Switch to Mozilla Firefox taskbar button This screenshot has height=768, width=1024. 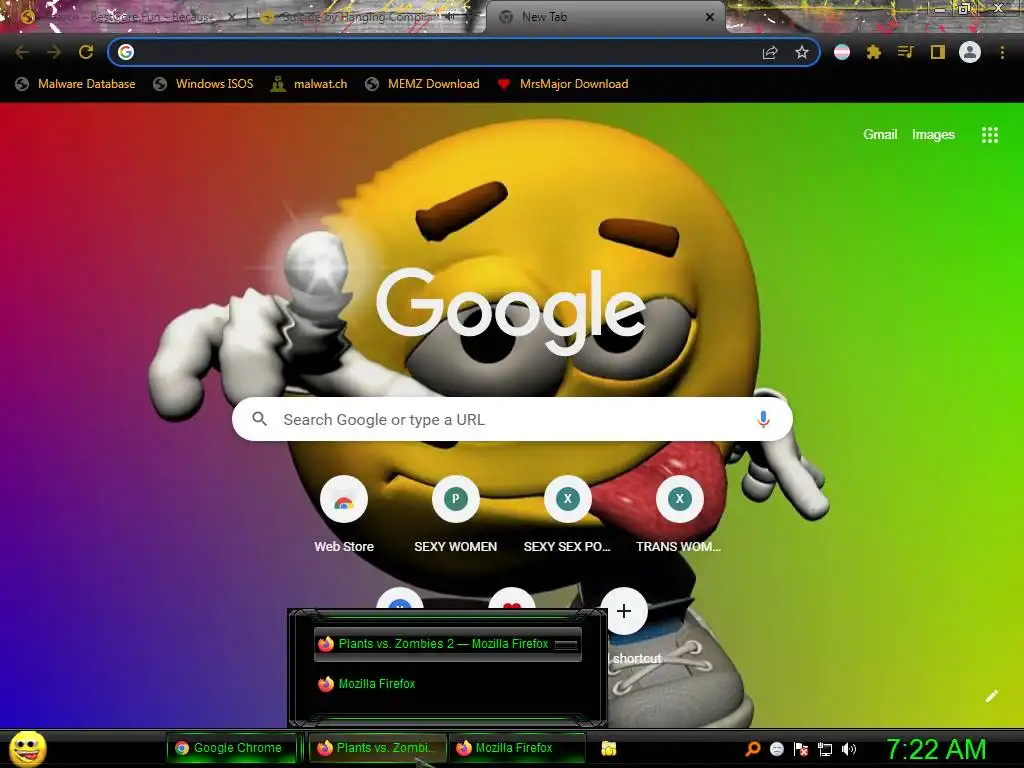(x=516, y=748)
